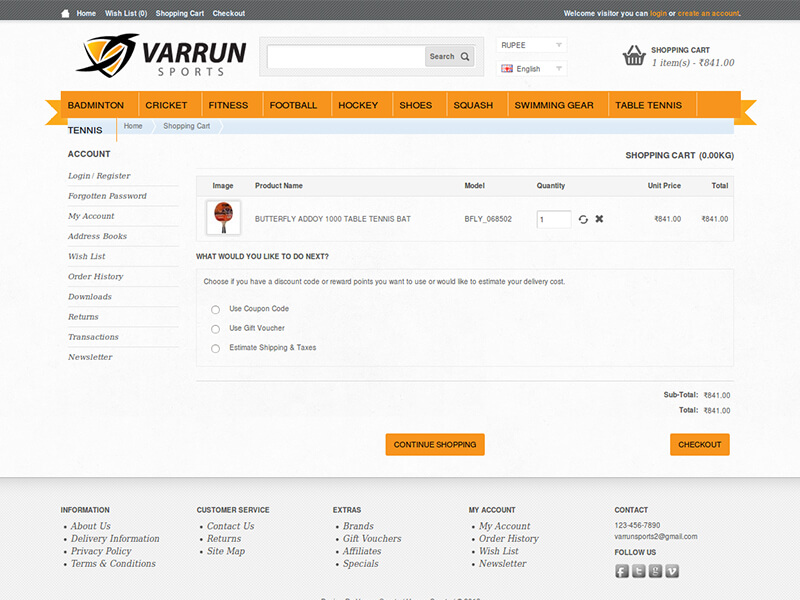Click the Search button with magnifier
Image resolution: width=800 pixels, height=600 pixels.
[449, 57]
